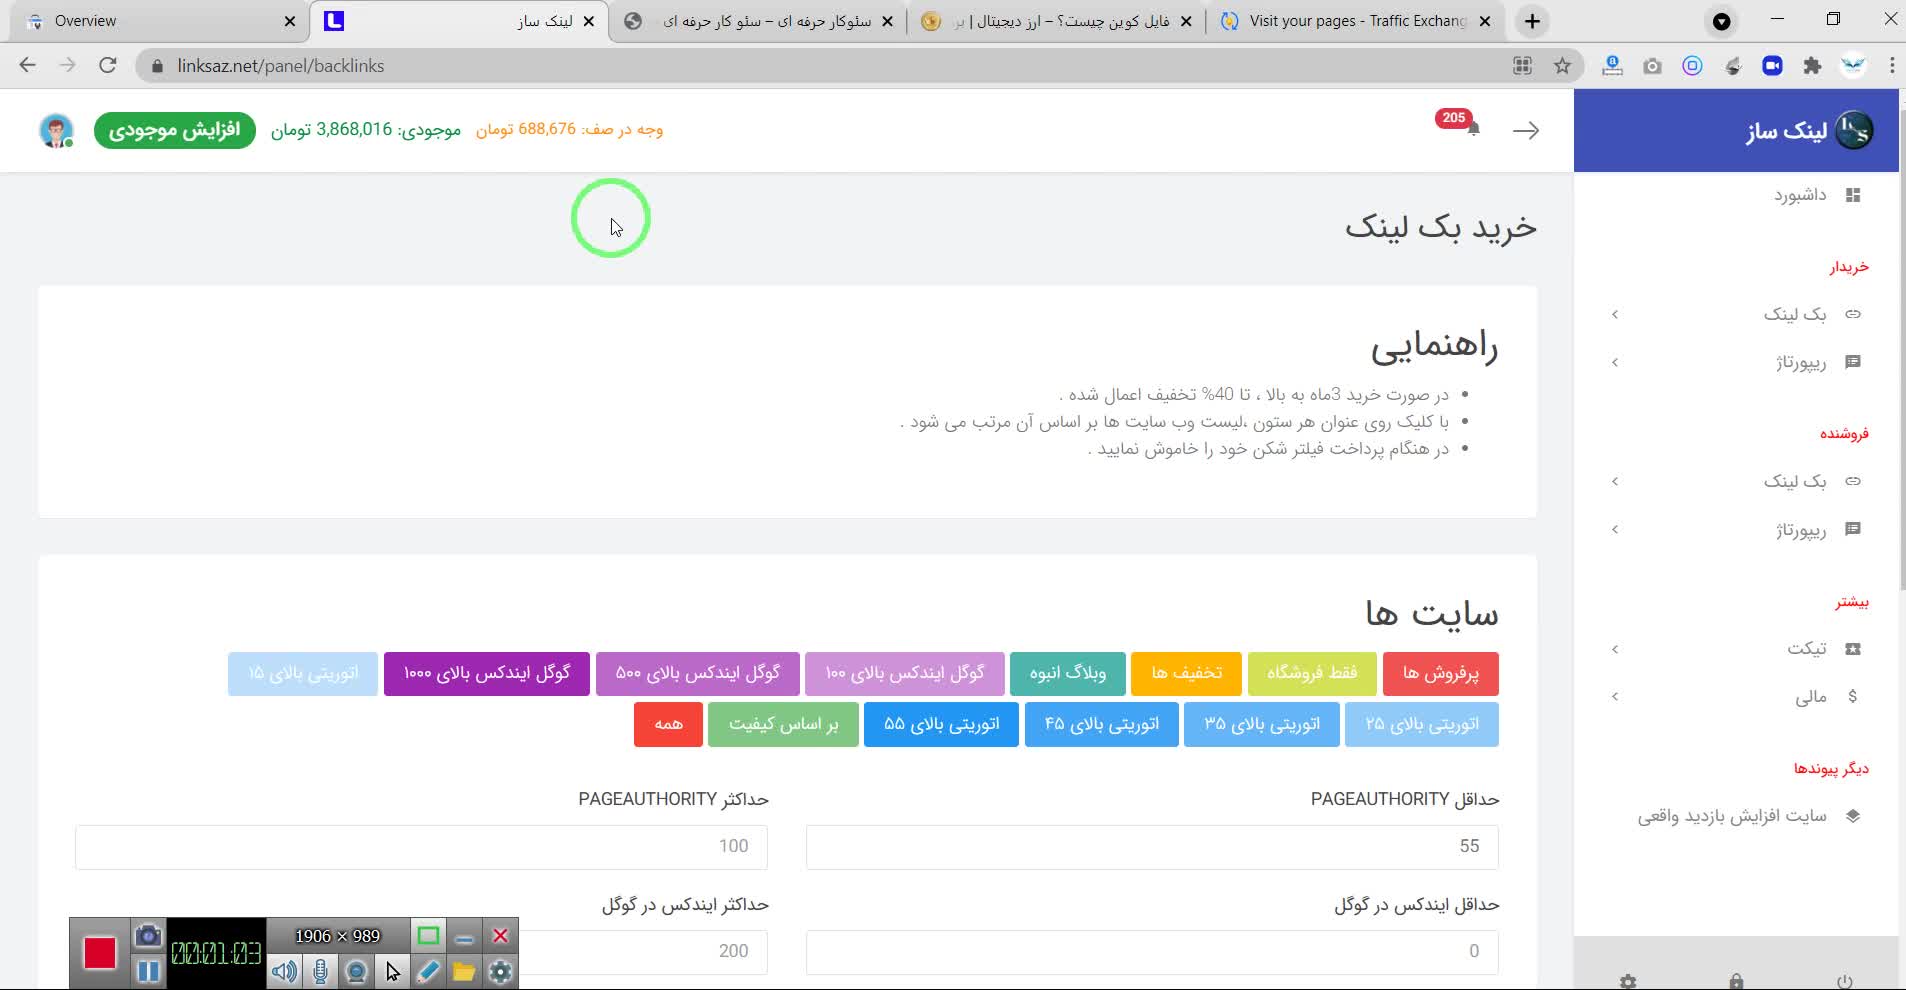The width and height of the screenshot is (1906, 990).
Task: Click the green region-select rectangle in recorder
Action: point(428,936)
